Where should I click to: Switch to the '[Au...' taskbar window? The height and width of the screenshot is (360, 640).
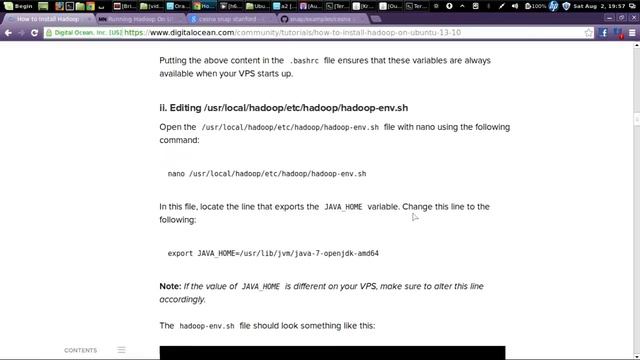[311, 6]
